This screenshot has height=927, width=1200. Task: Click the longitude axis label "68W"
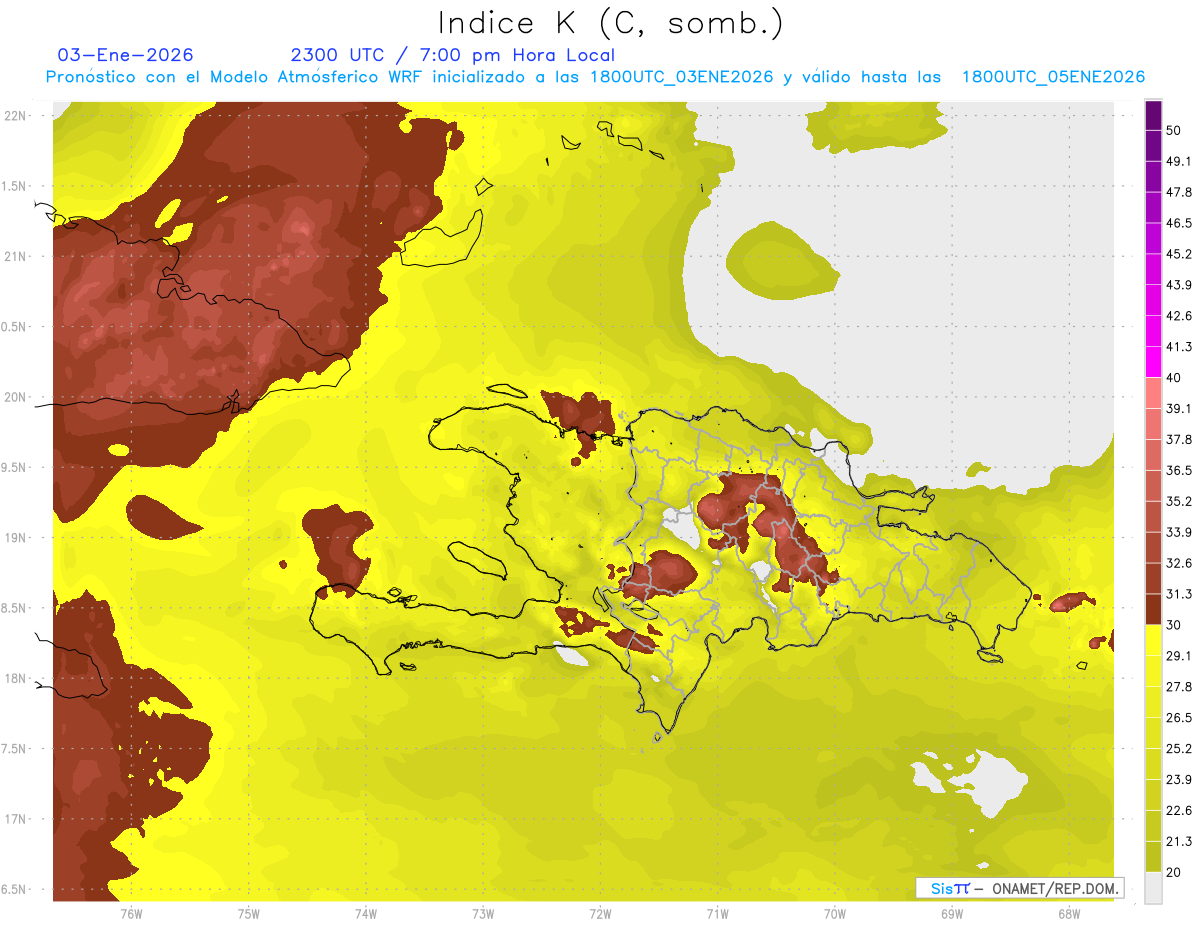tap(1069, 913)
